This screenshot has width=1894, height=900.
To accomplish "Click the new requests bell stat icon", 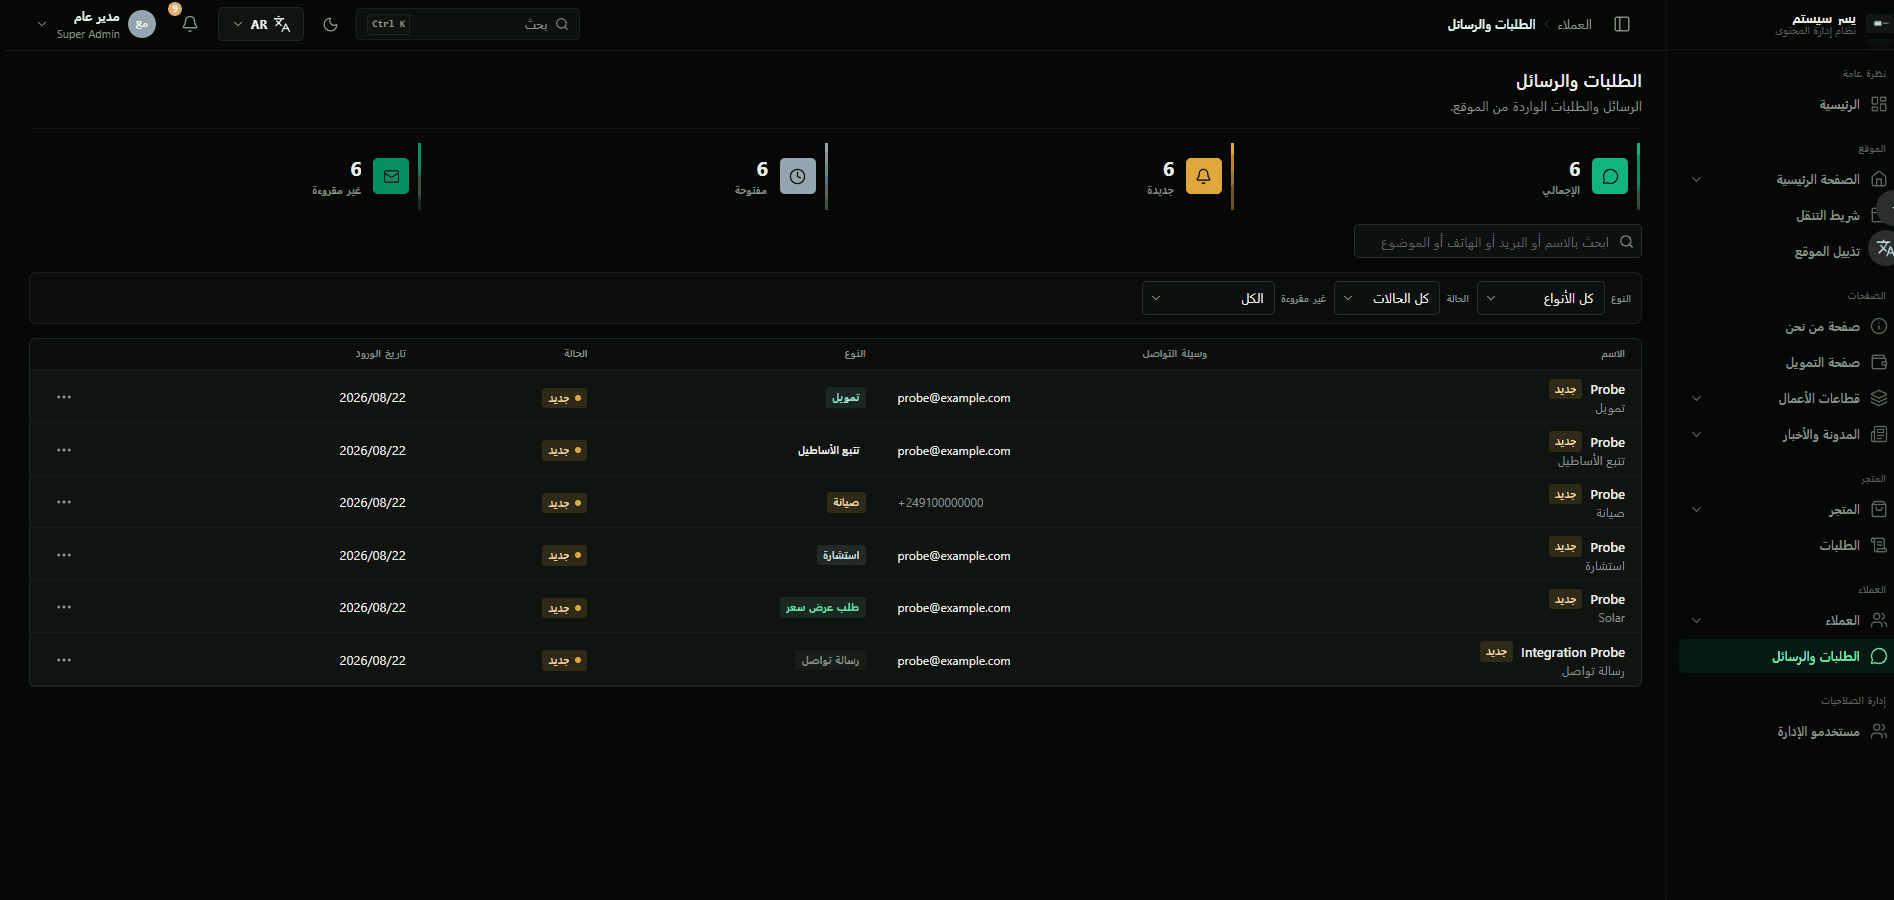I will [x=1204, y=176].
